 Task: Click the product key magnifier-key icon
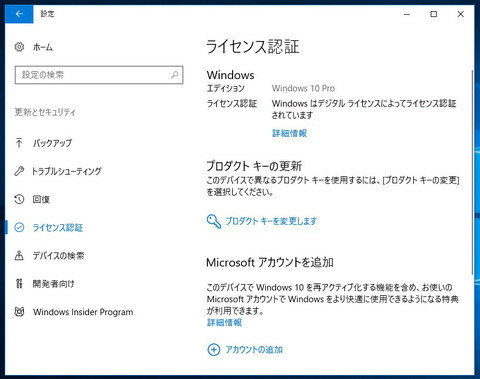(214, 221)
